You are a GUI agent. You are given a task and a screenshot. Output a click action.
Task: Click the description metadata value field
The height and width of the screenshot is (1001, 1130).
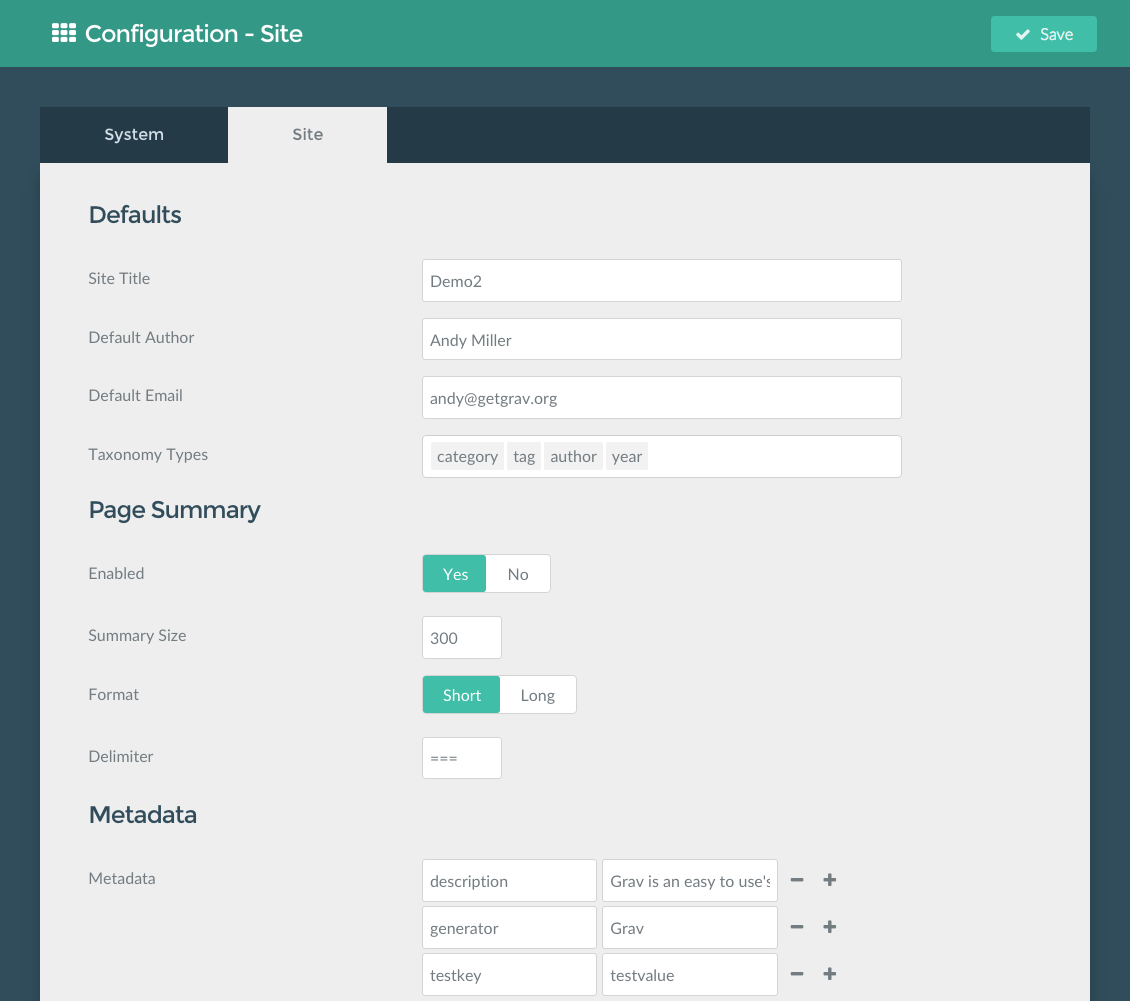click(x=690, y=881)
